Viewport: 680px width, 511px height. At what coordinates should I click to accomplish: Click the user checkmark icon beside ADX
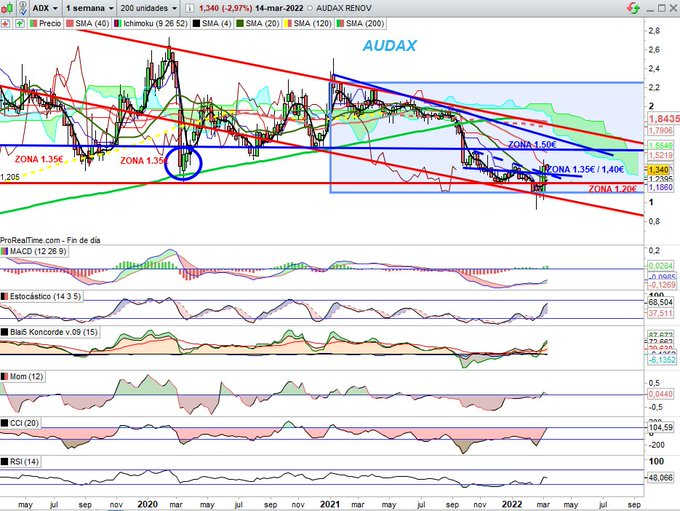23,8
